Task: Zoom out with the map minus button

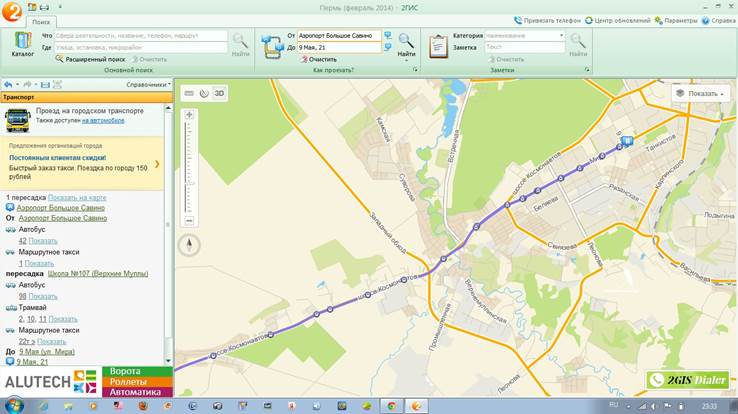Action: click(x=189, y=220)
